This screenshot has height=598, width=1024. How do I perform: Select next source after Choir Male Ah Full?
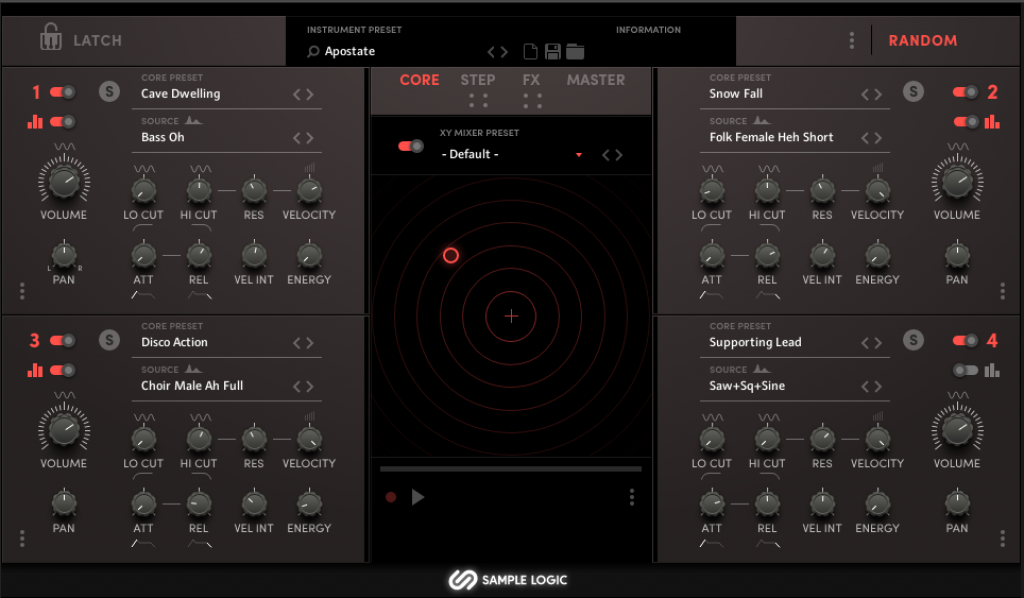click(x=310, y=386)
